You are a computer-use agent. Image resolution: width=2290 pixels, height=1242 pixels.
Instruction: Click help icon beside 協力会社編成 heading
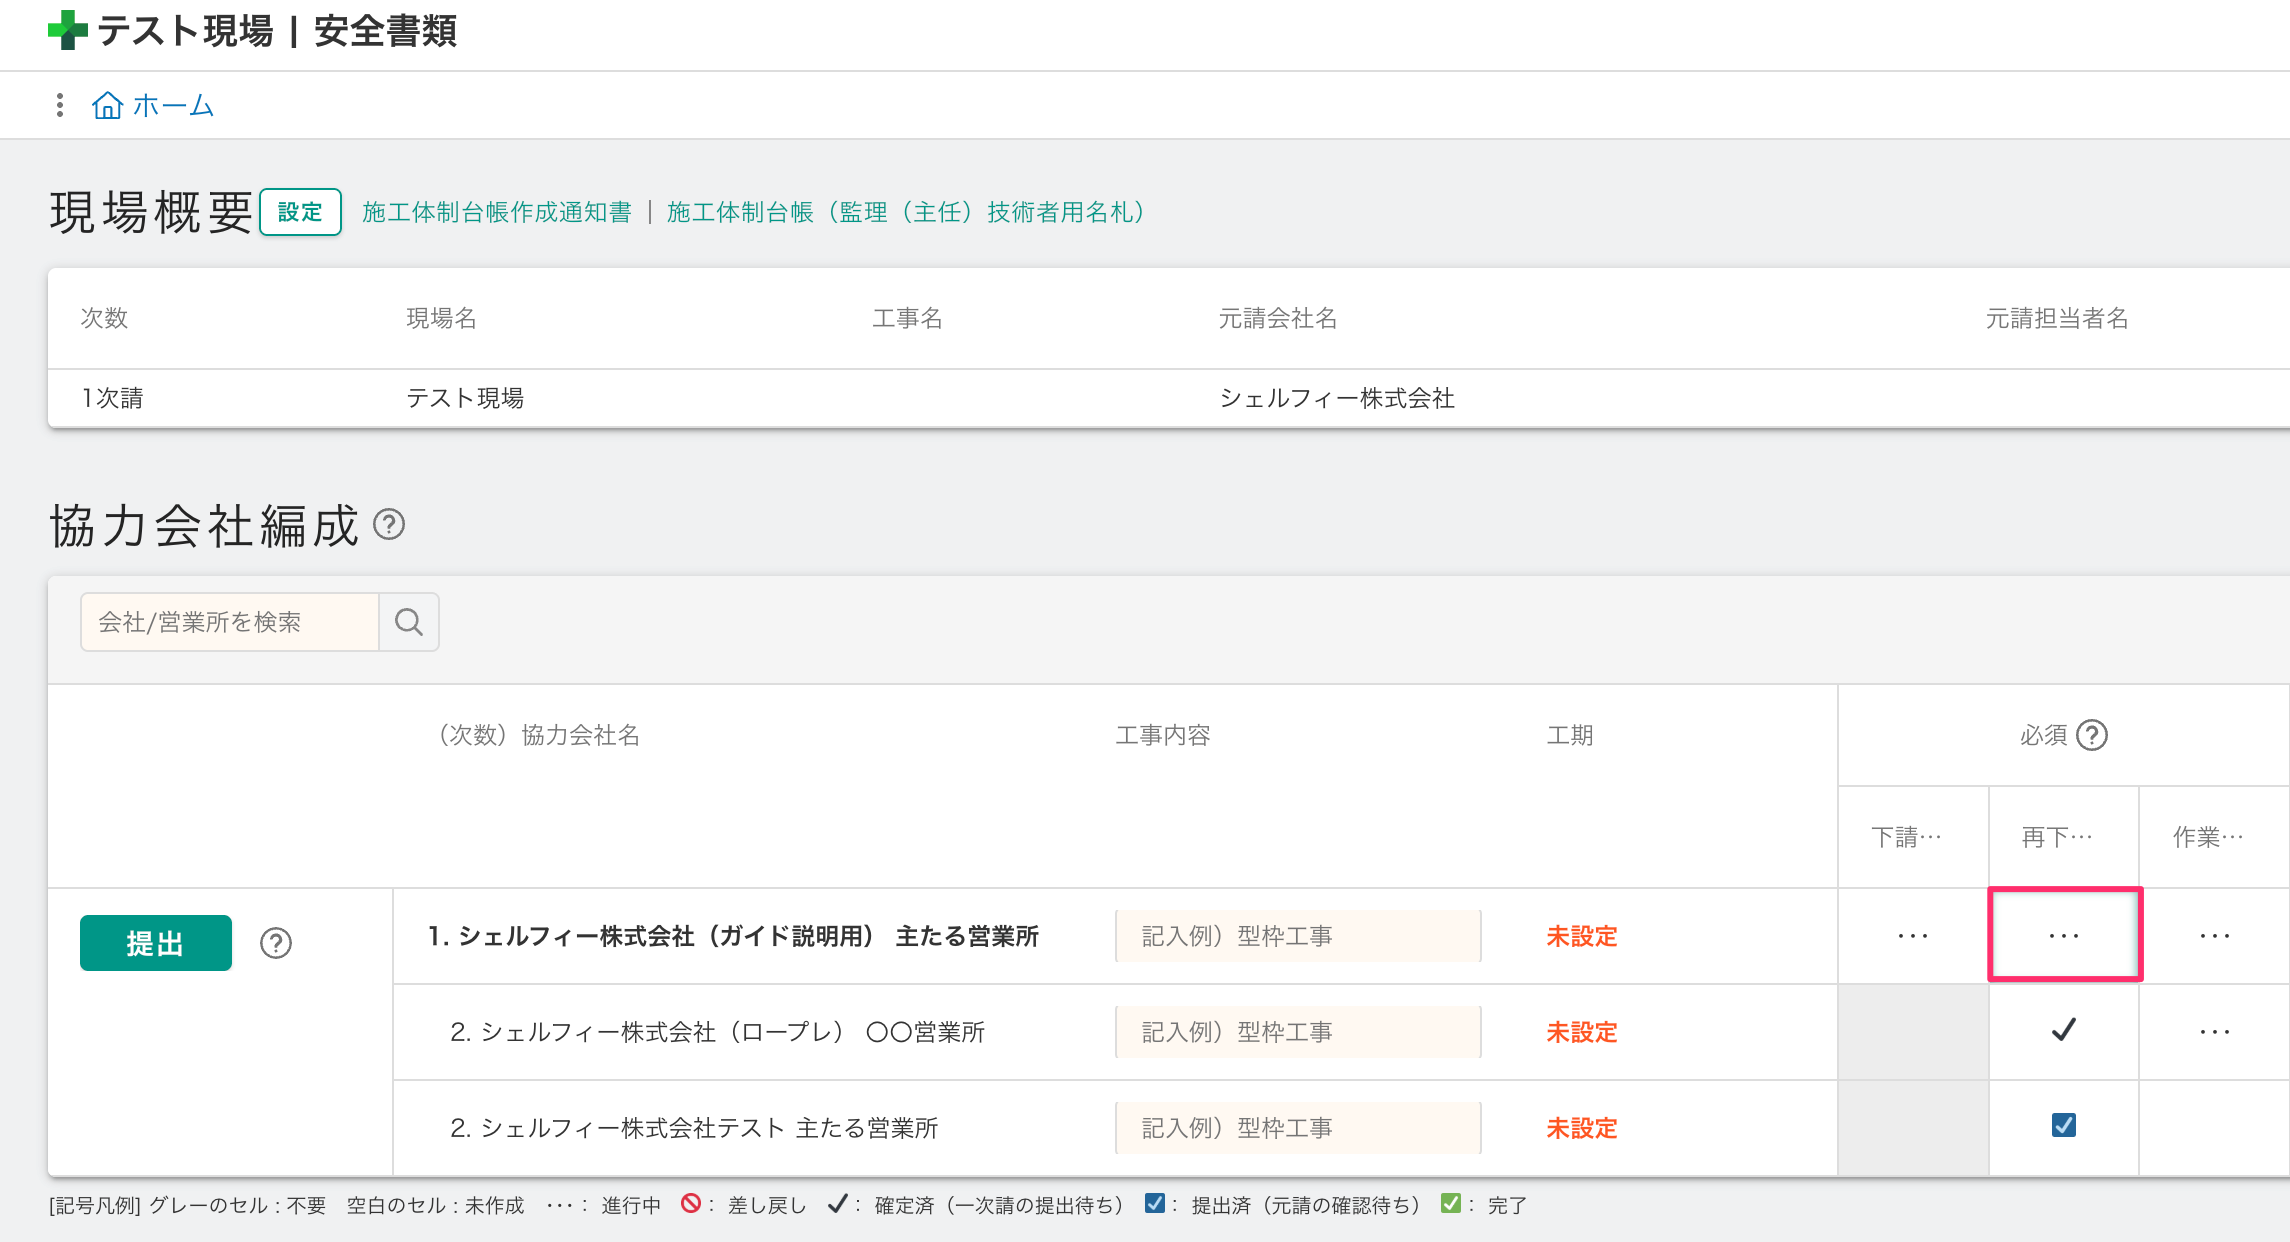pyautogui.click(x=389, y=524)
